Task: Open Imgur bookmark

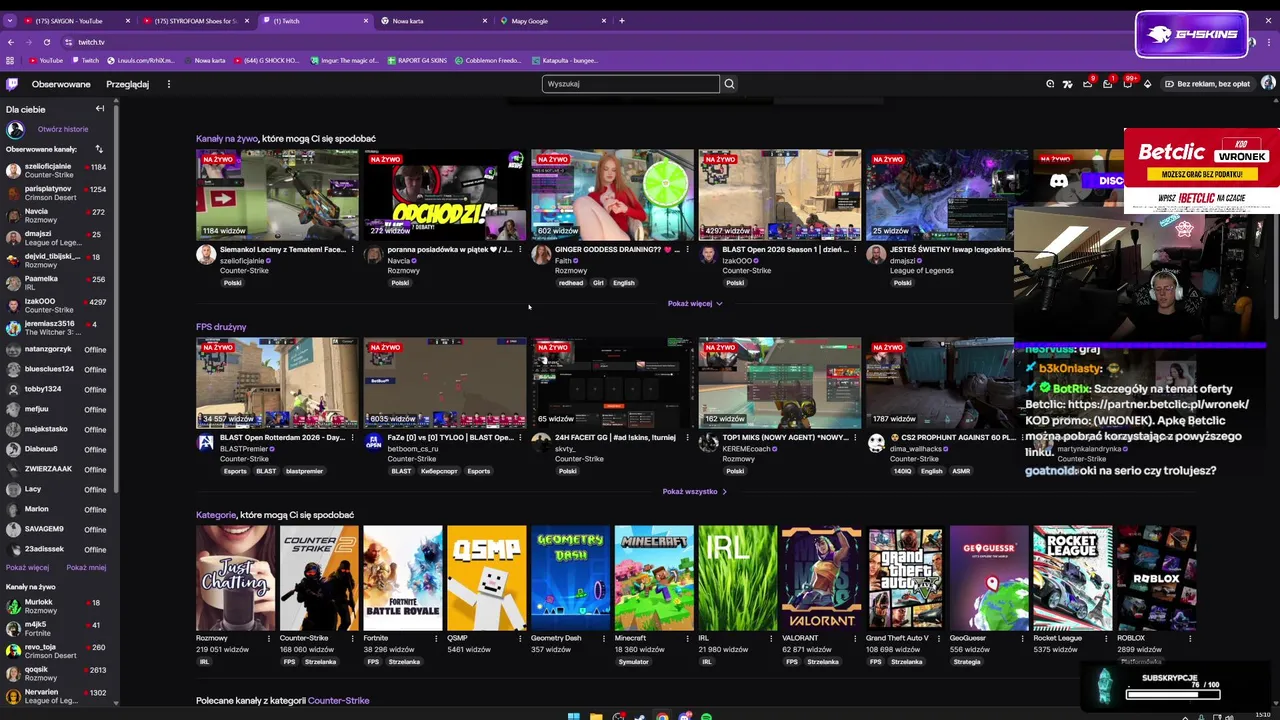Action: (x=344, y=60)
